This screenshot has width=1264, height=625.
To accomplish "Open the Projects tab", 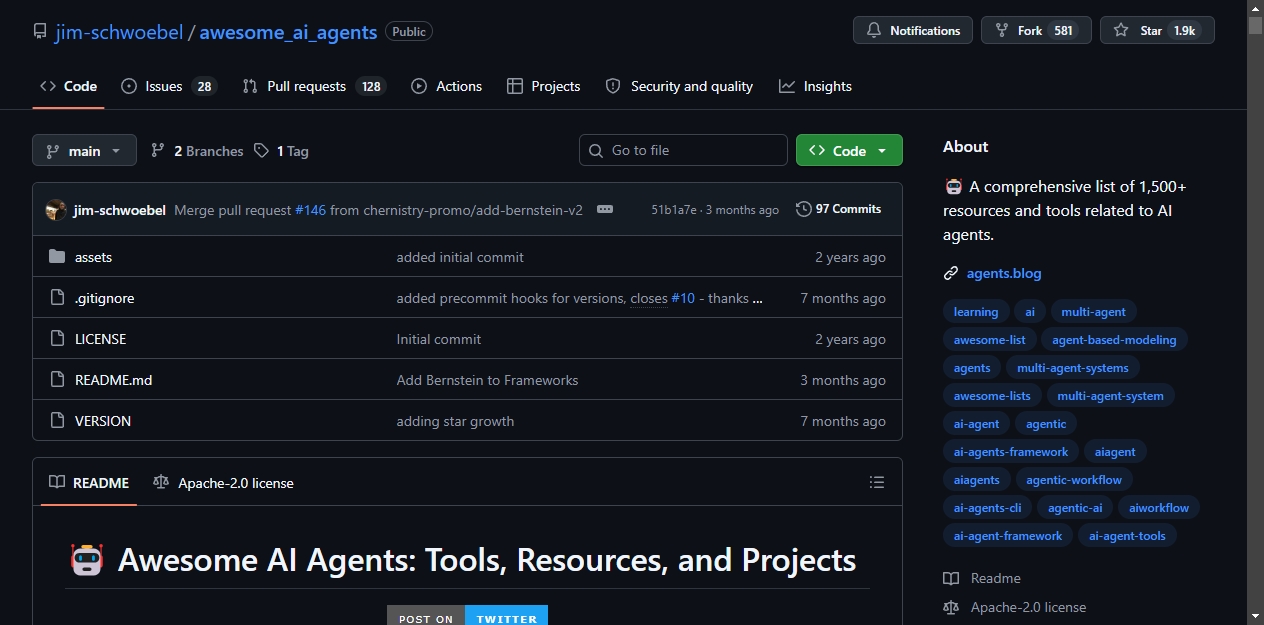I will coord(543,86).
